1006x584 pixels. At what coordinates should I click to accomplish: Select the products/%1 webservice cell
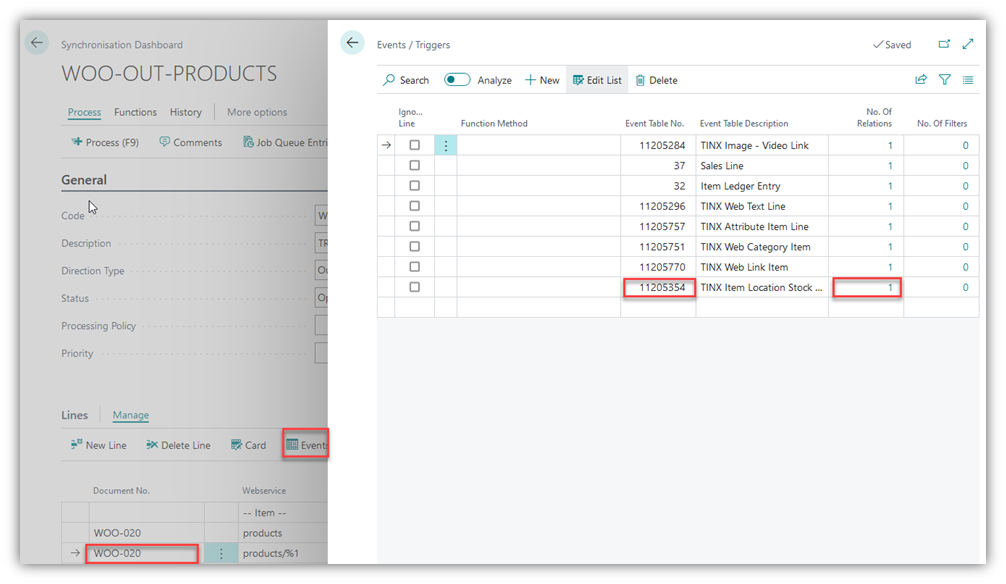283,553
